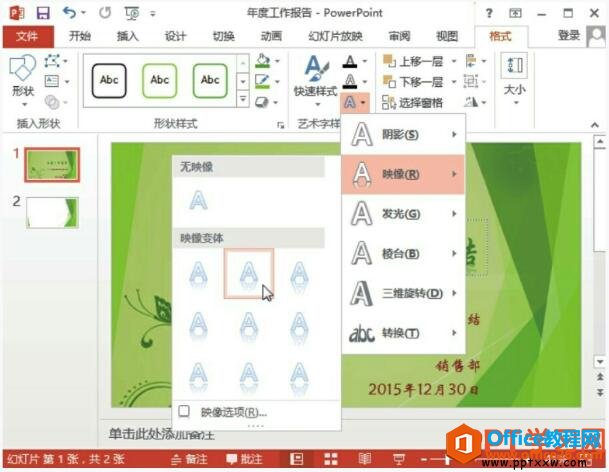Click the Undo arrow icon
Screen dimensions: 609x472
pos(69,13)
